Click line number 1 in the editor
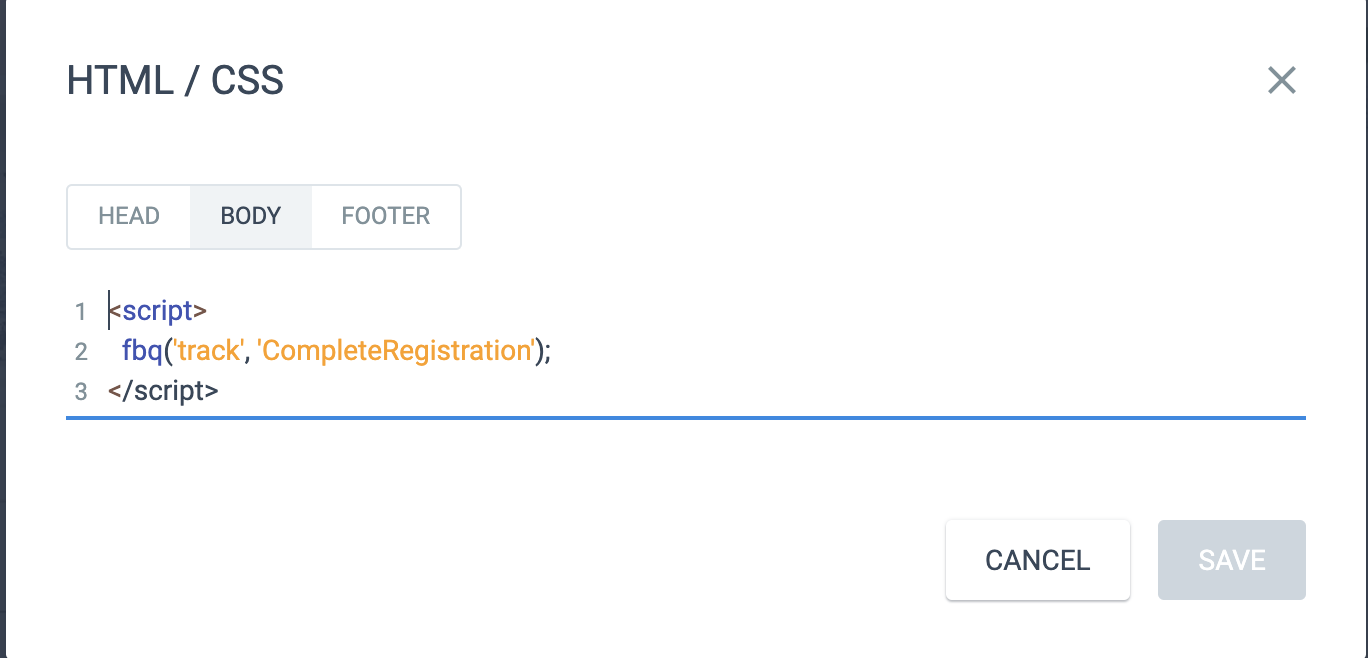 pyautogui.click(x=81, y=311)
